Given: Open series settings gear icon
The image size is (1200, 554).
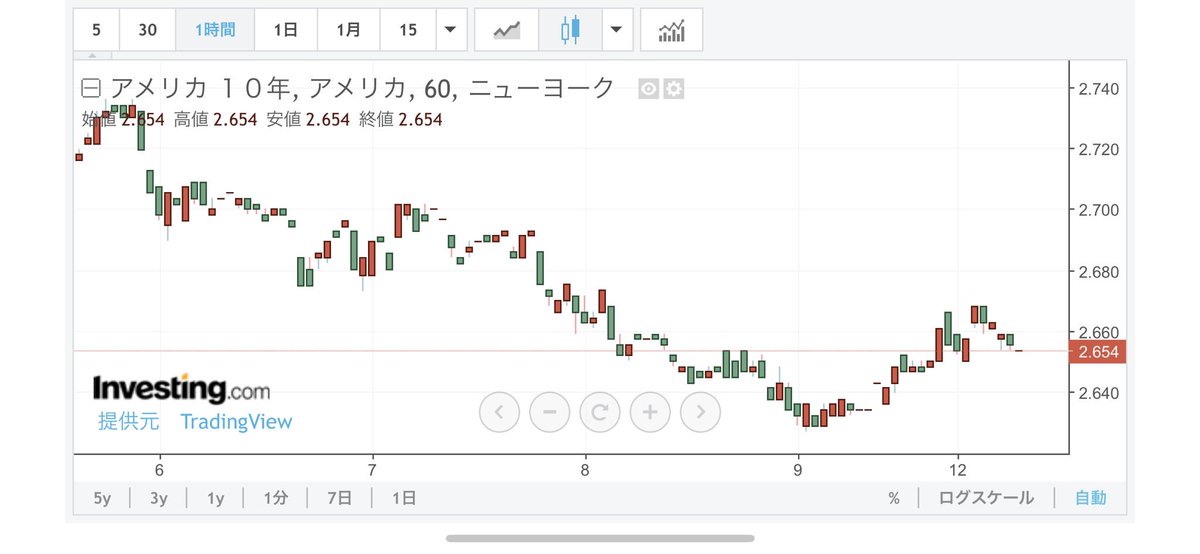Looking at the screenshot, I should pos(674,89).
